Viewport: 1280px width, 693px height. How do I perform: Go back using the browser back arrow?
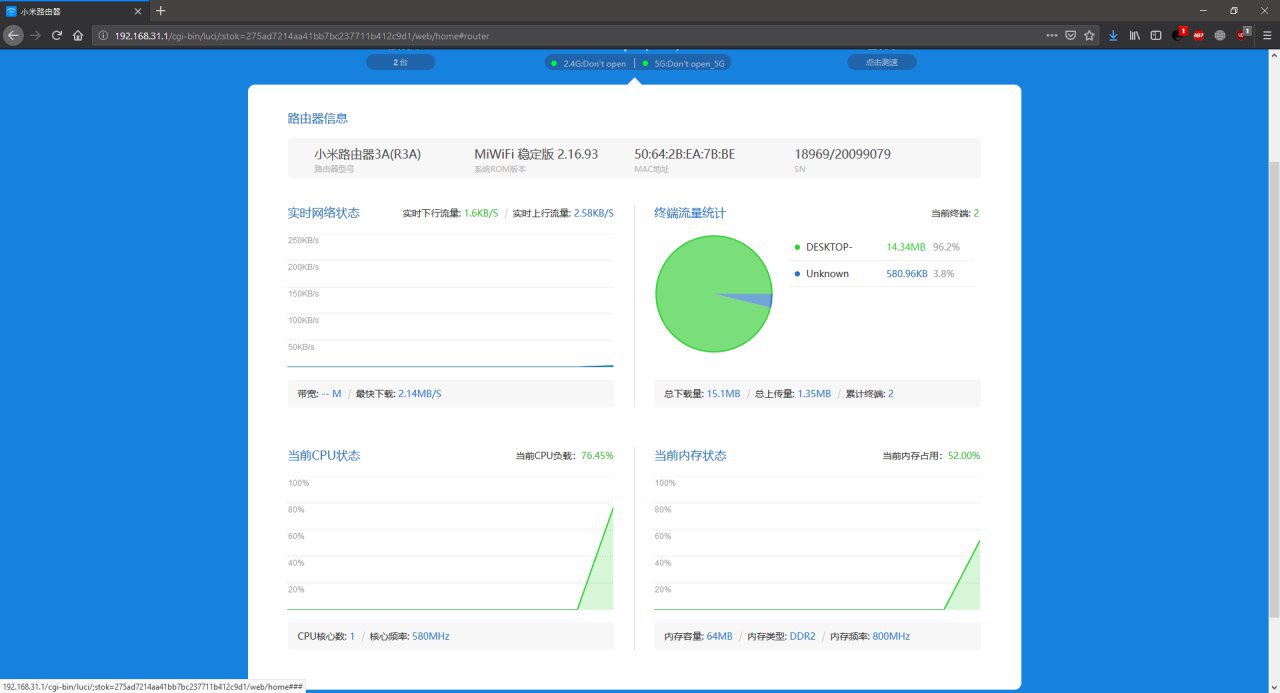13,35
